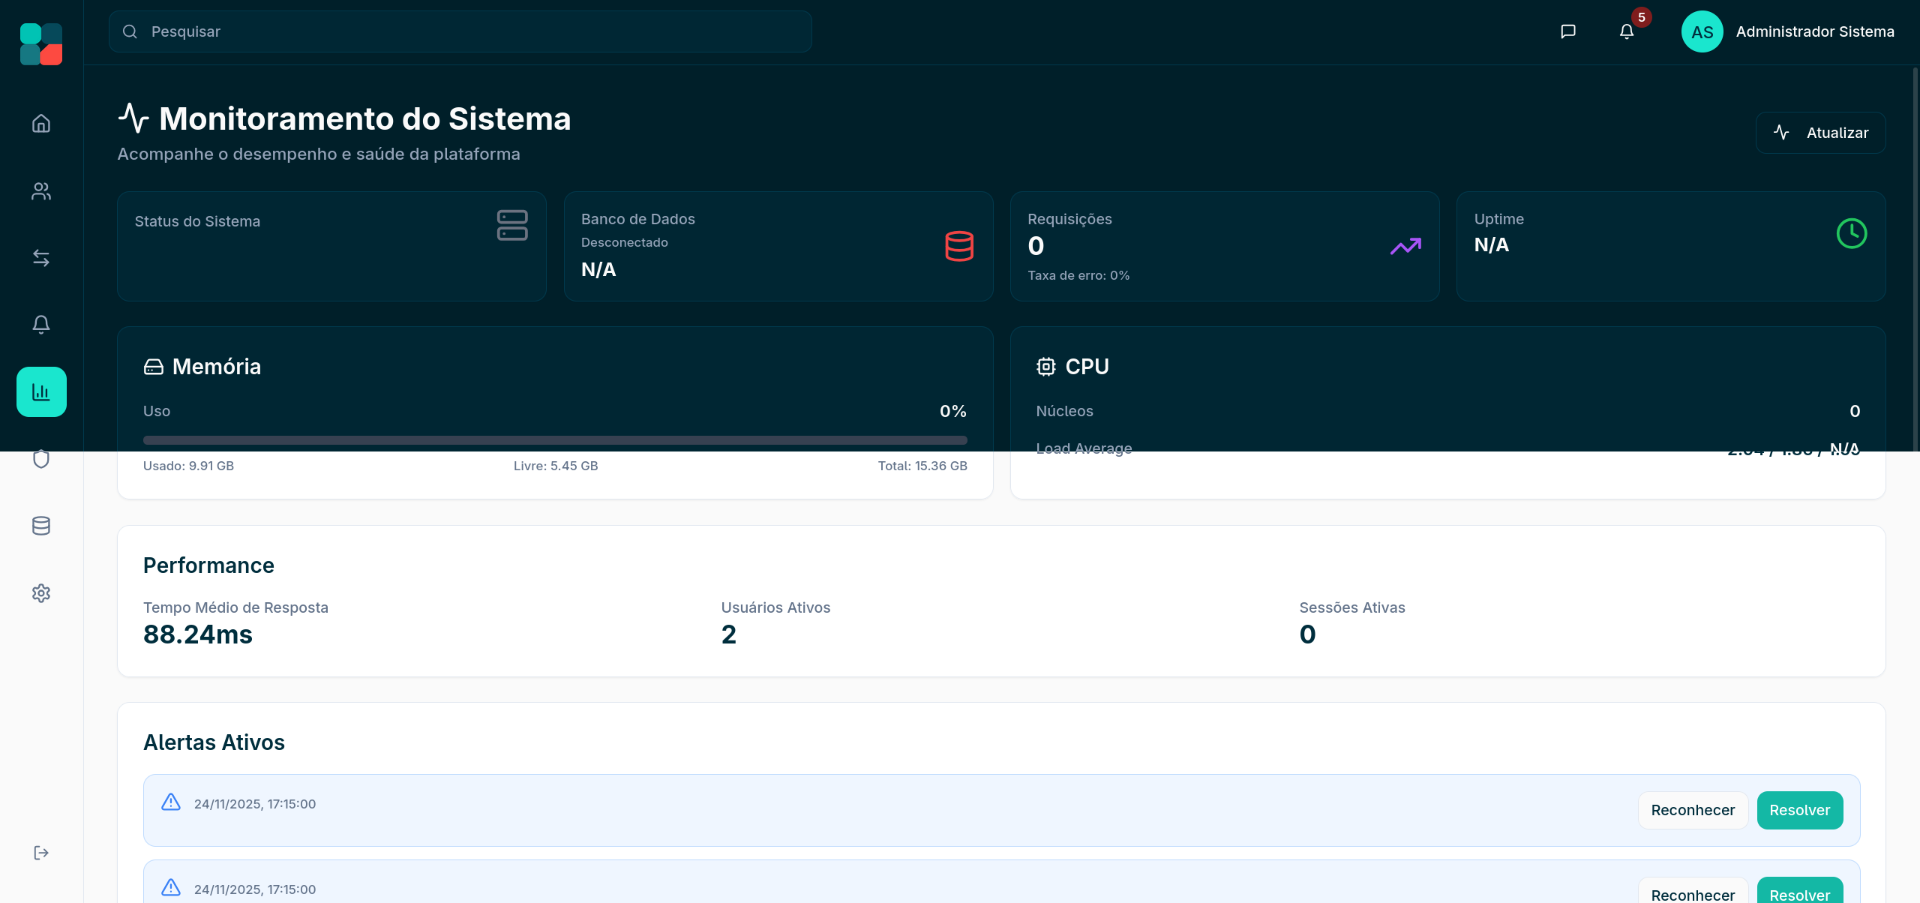The image size is (1920, 903).
Task: Click the transfers arrows sidebar icon
Action: coord(41,258)
